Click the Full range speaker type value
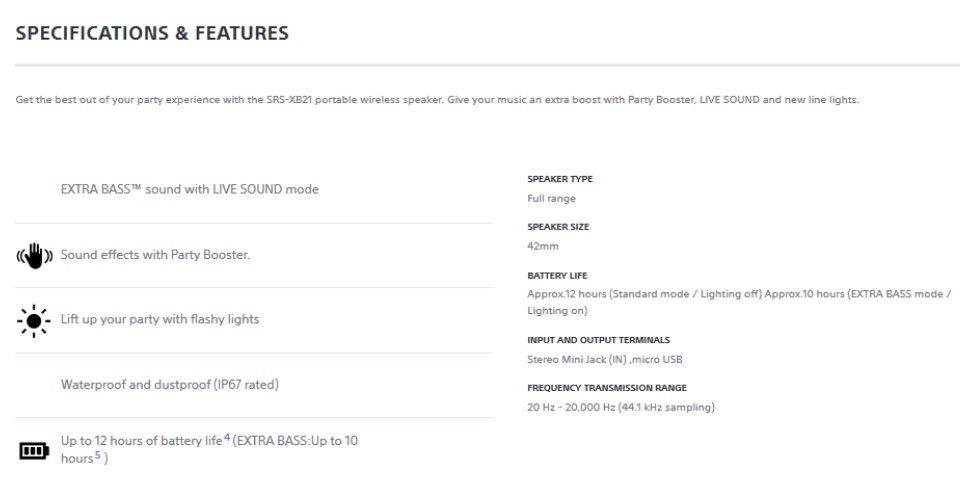 (x=552, y=198)
